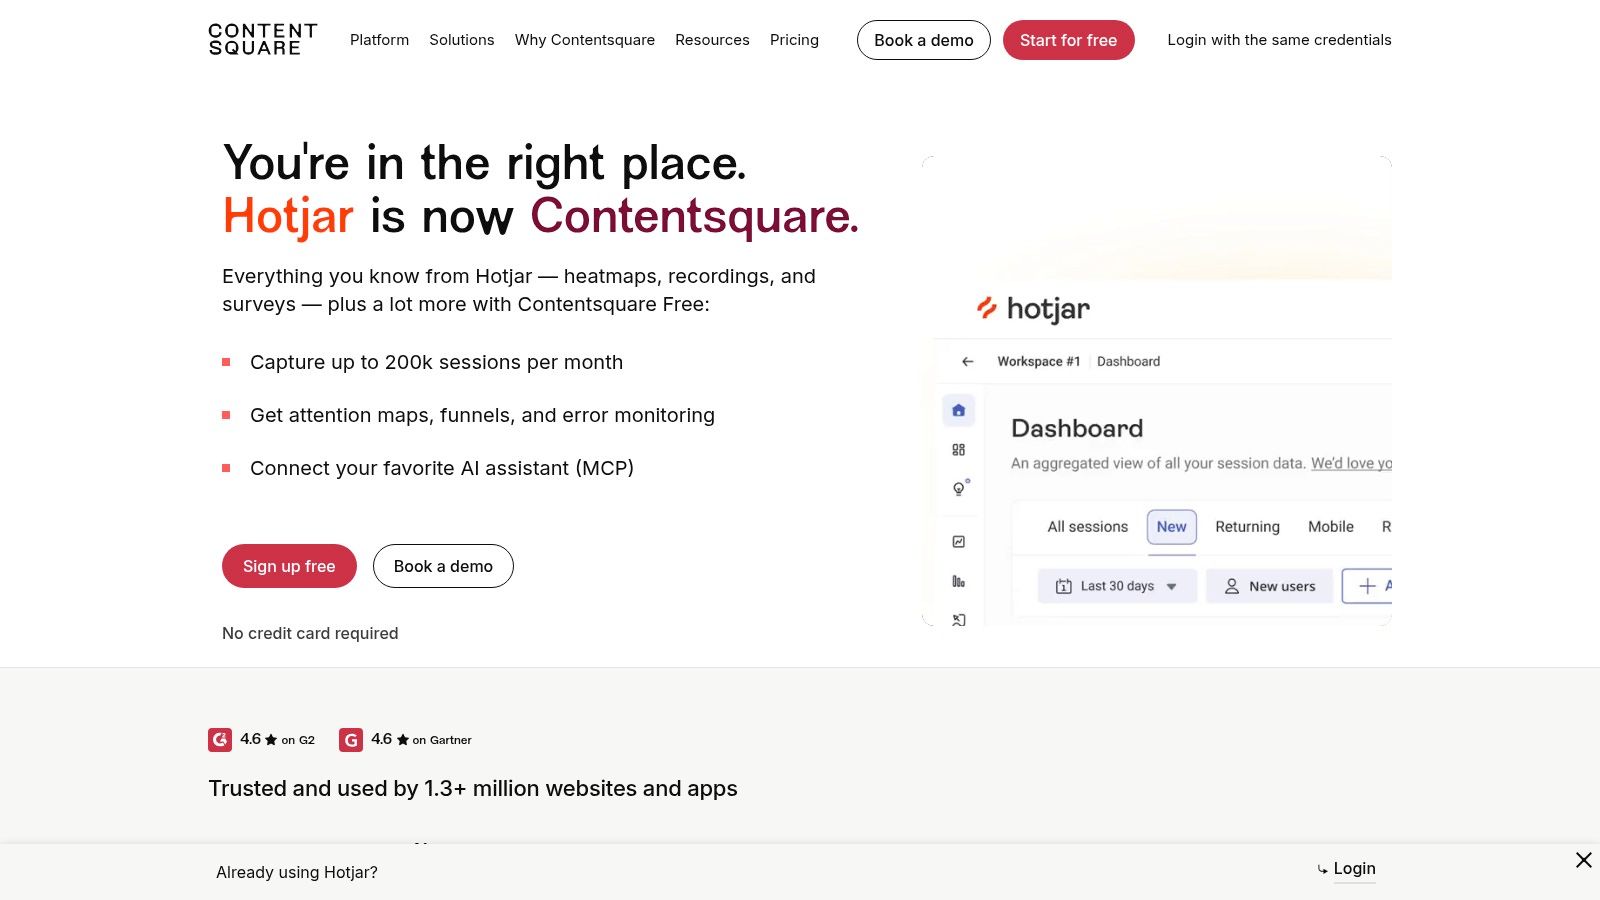
Task: Click the G2 rating badge icon
Action: (220, 740)
